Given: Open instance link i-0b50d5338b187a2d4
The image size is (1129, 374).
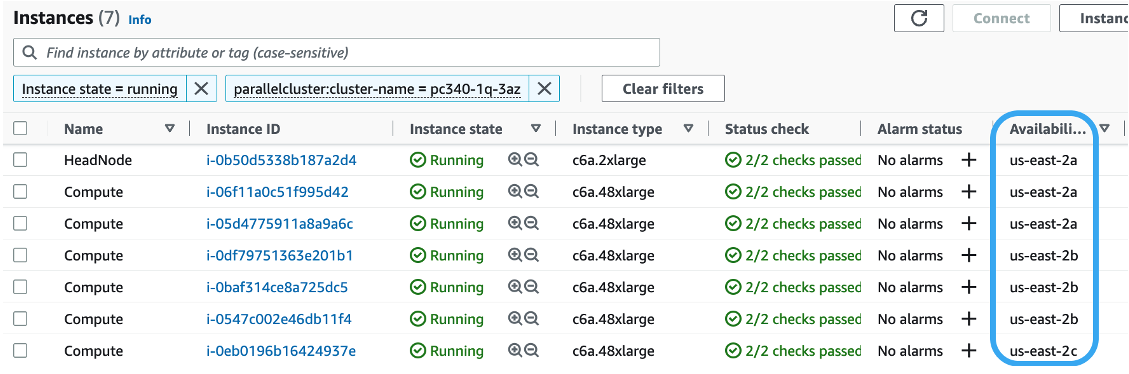Looking at the screenshot, I should pyautogui.click(x=282, y=160).
